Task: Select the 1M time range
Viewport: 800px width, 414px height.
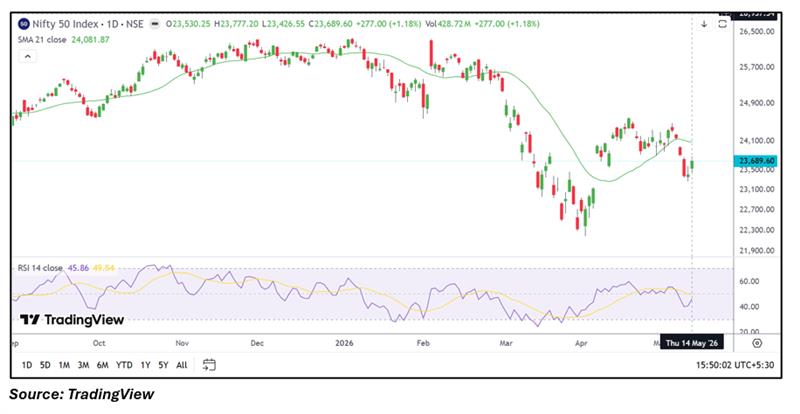Action: 64,365
